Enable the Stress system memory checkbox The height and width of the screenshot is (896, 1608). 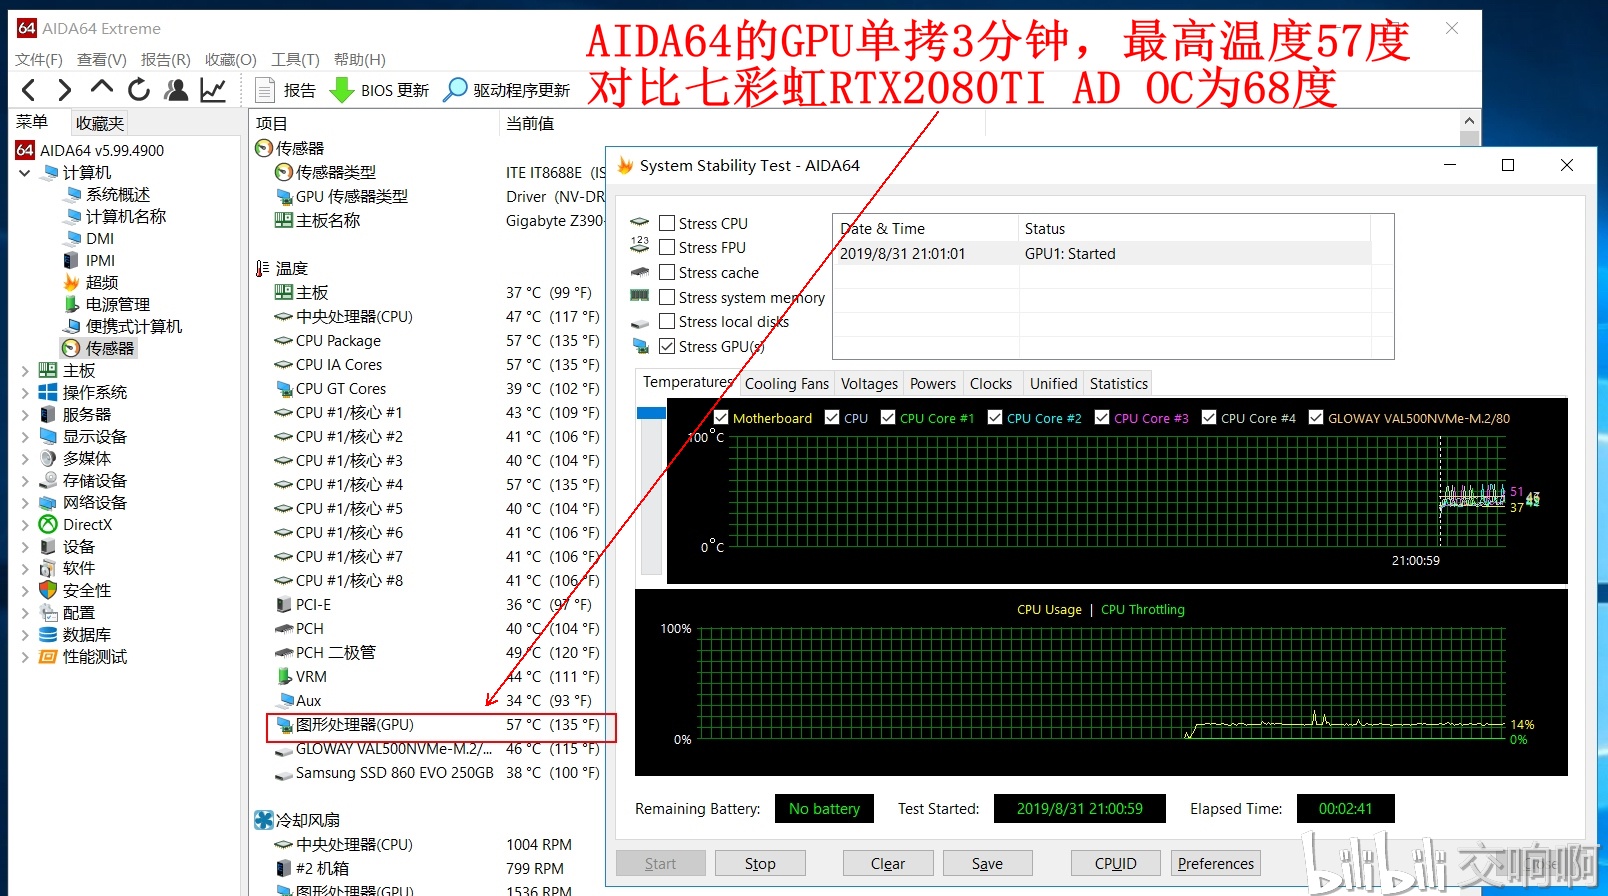(x=667, y=297)
